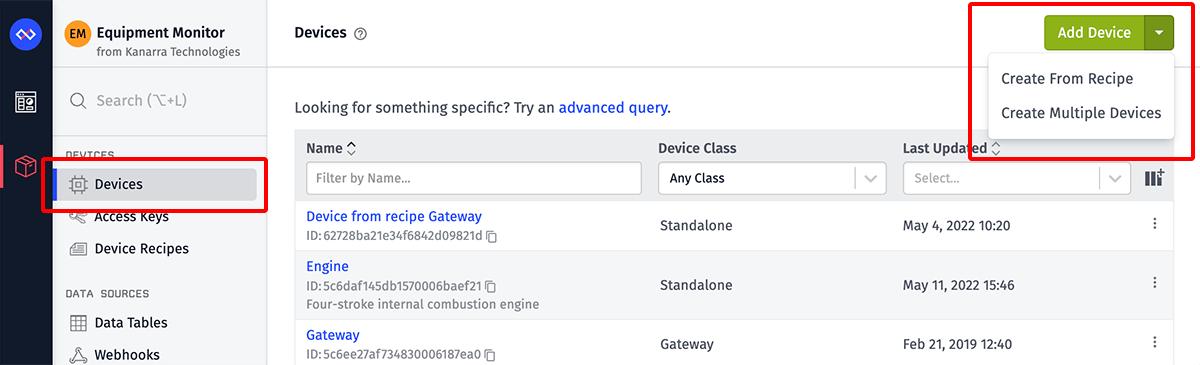Open the advanced query link

pos(612,107)
